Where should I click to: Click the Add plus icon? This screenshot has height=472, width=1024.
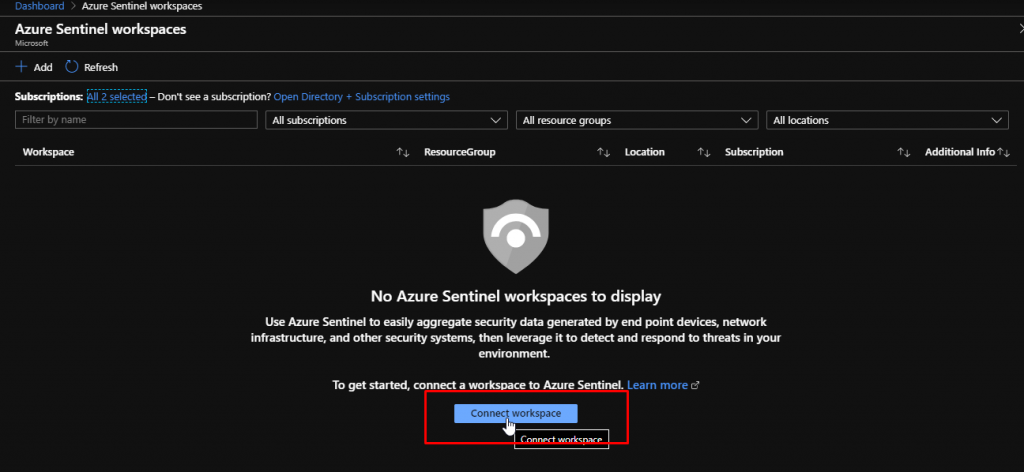(x=22, y=67)
